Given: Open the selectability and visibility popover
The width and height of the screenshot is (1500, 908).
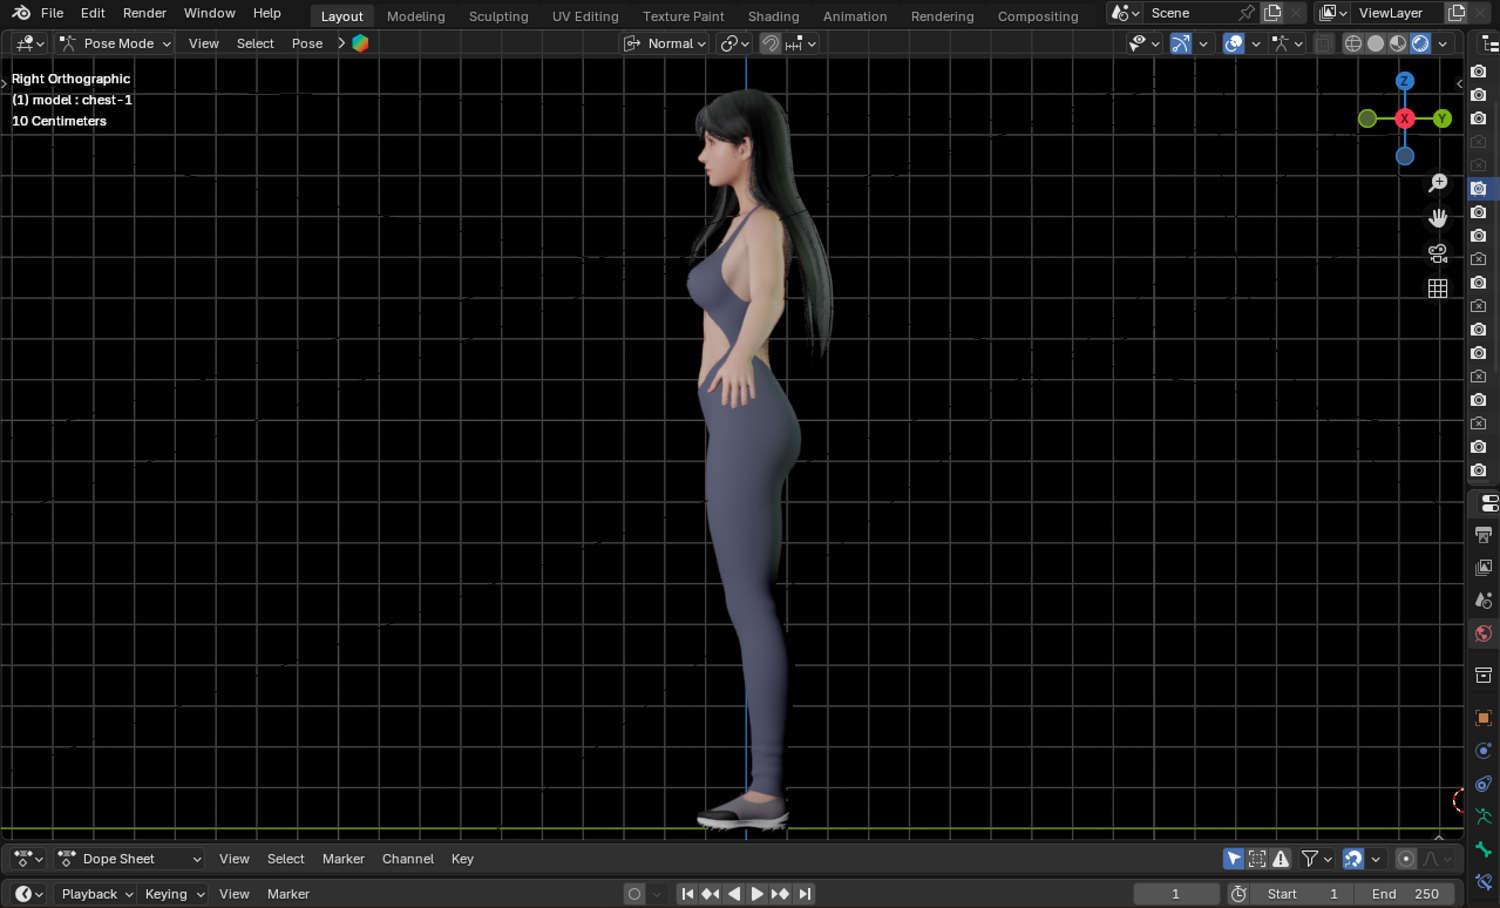Looking at the screenshot, I should pyautogui.click(x=1143, y=43).
